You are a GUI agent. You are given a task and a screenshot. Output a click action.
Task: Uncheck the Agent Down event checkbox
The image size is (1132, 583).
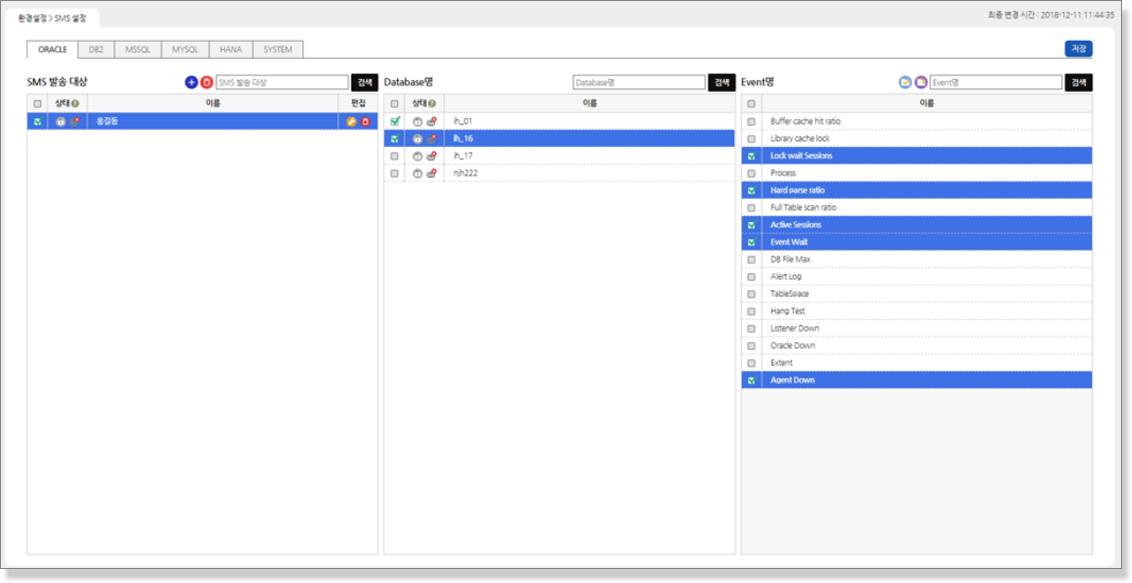point(751,380)
